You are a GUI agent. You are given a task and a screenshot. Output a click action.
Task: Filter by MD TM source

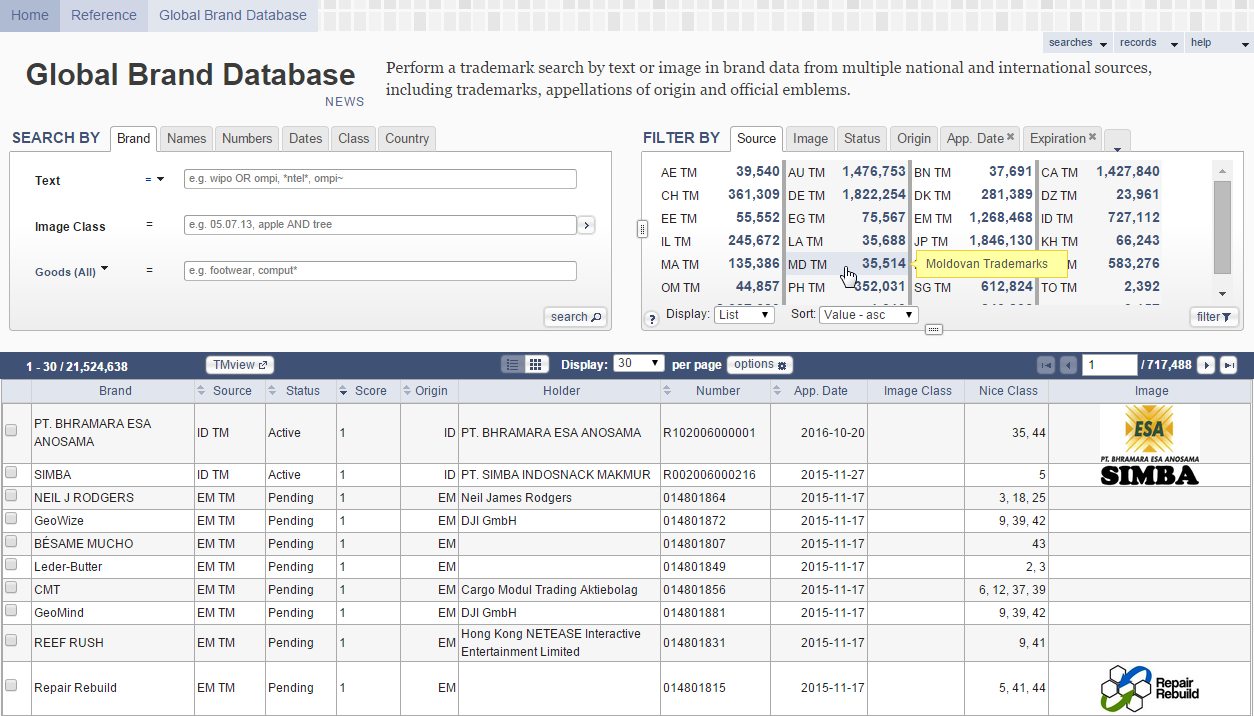click(x=846, y=264)
